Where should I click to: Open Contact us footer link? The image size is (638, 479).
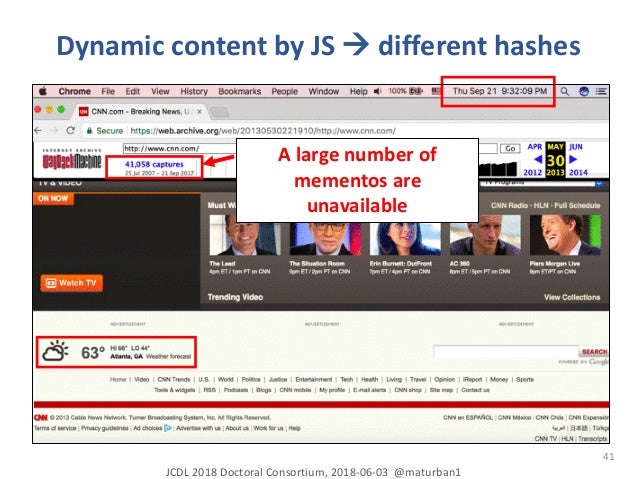[475, 390]
